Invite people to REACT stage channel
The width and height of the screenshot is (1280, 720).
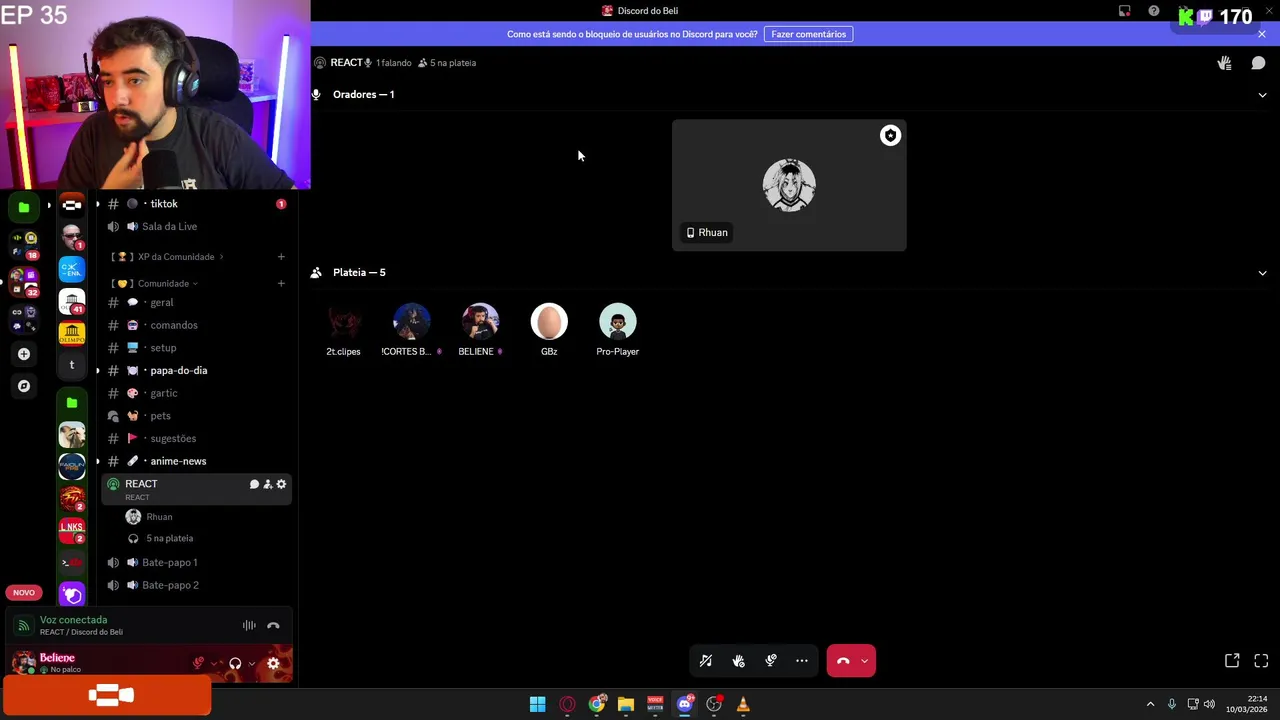tap(267, 484)
